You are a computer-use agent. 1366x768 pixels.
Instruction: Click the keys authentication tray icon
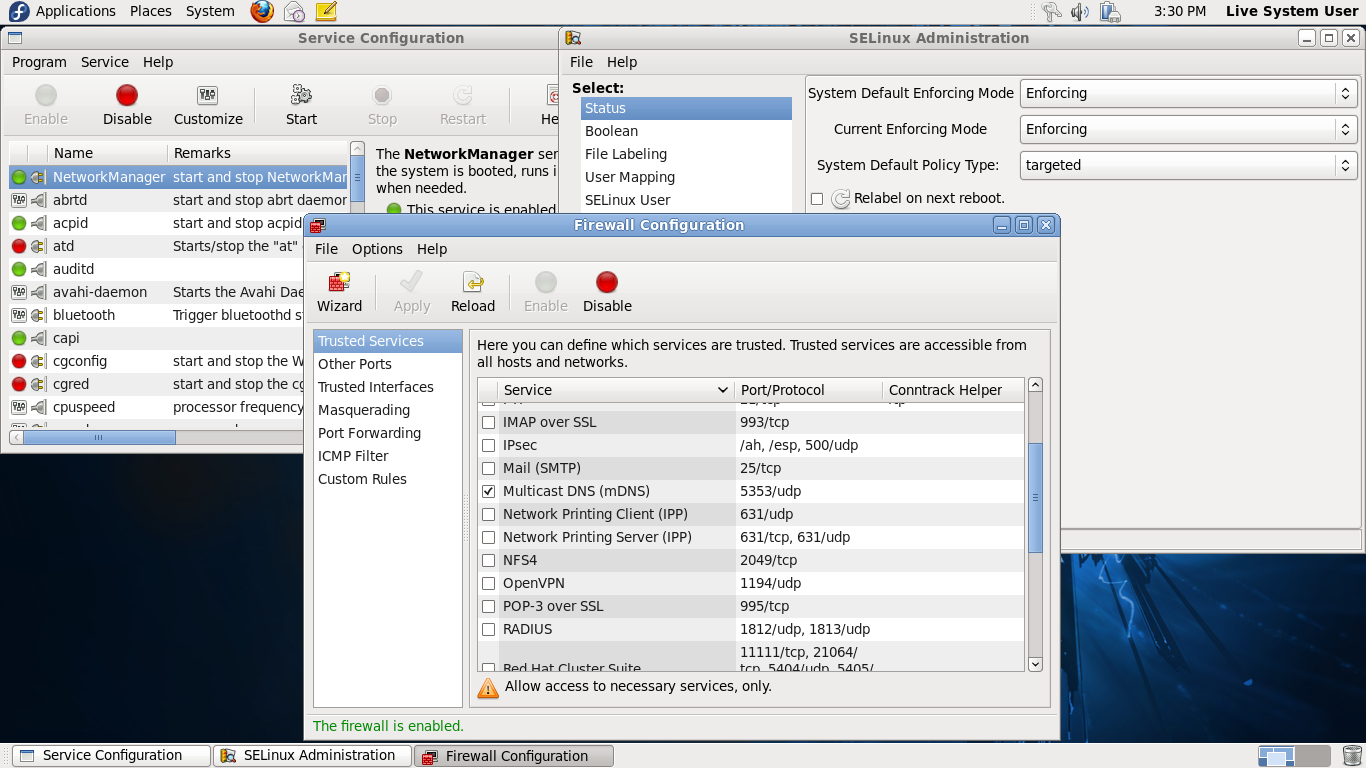1051,12
